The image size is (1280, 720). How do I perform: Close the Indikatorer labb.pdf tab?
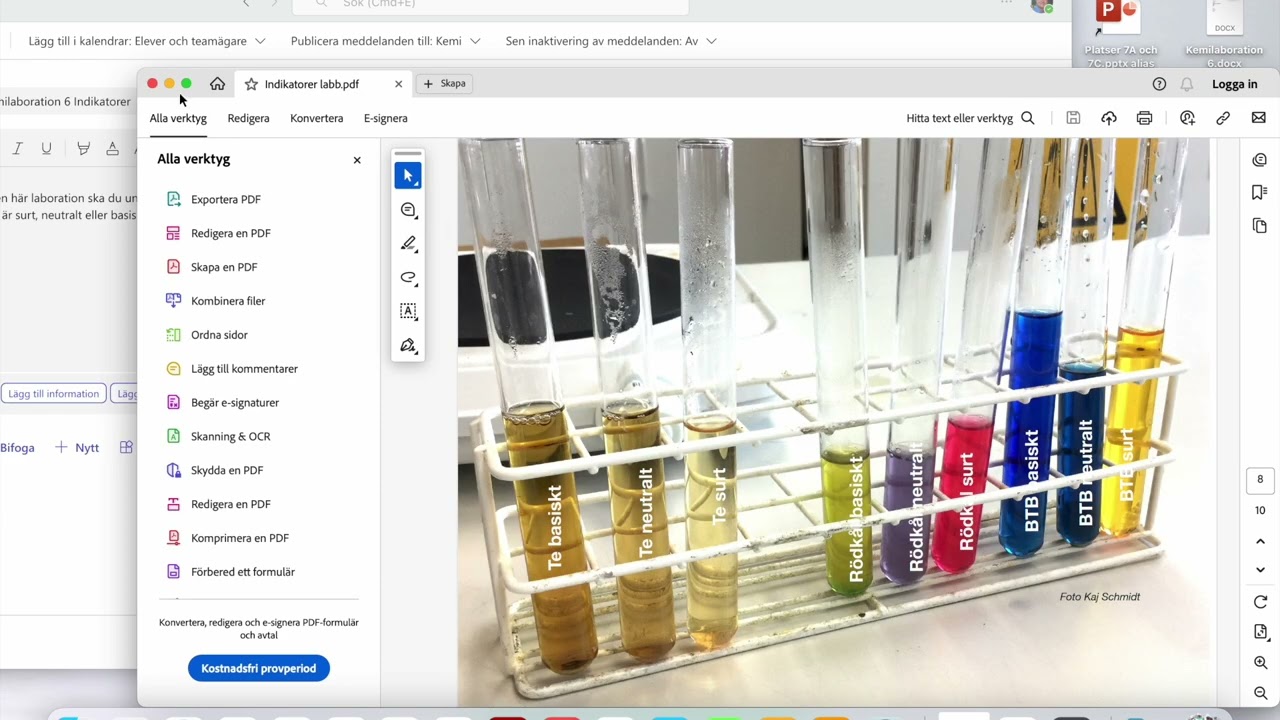[x=398, y=84]
